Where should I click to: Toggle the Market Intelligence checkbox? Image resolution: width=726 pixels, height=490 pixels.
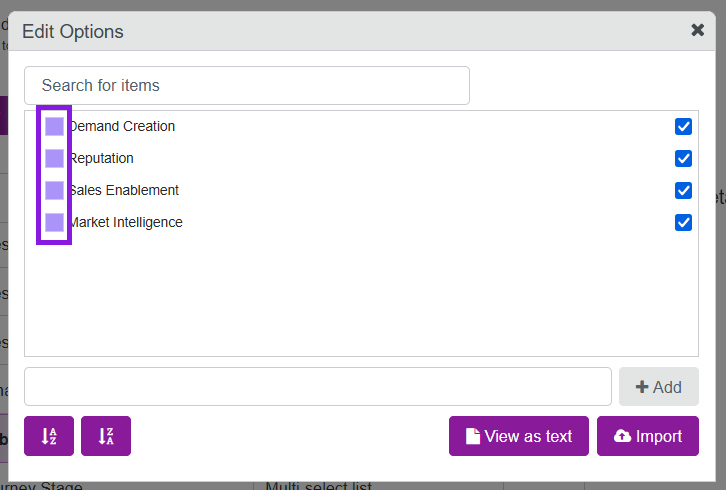click(684, 222)
